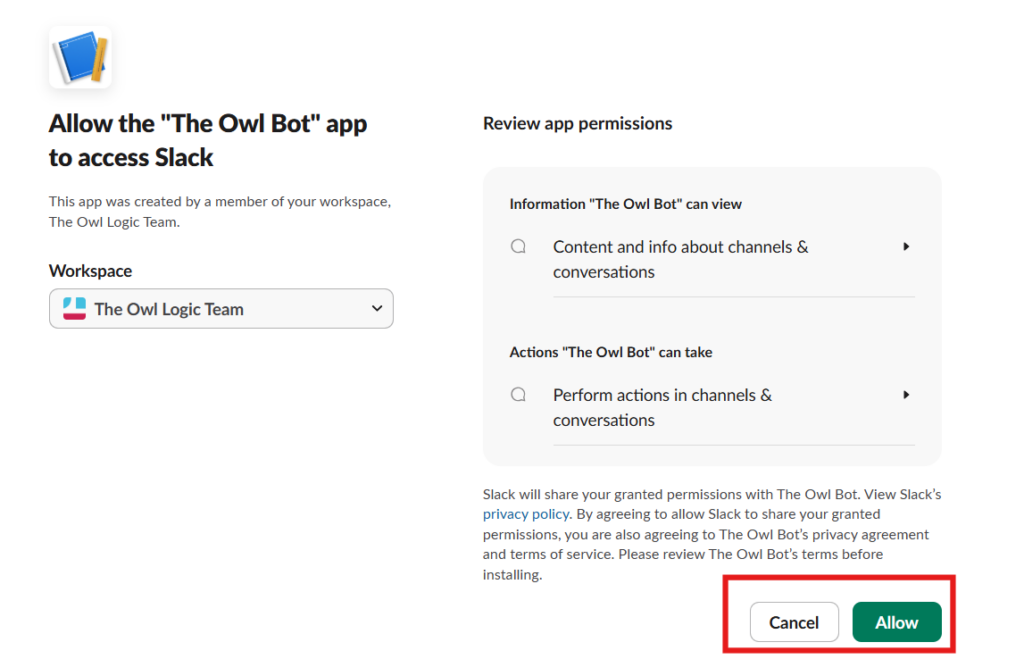Click the Review app permissions heading
The height and width of the screenshot is (659, 1024).
578,123
